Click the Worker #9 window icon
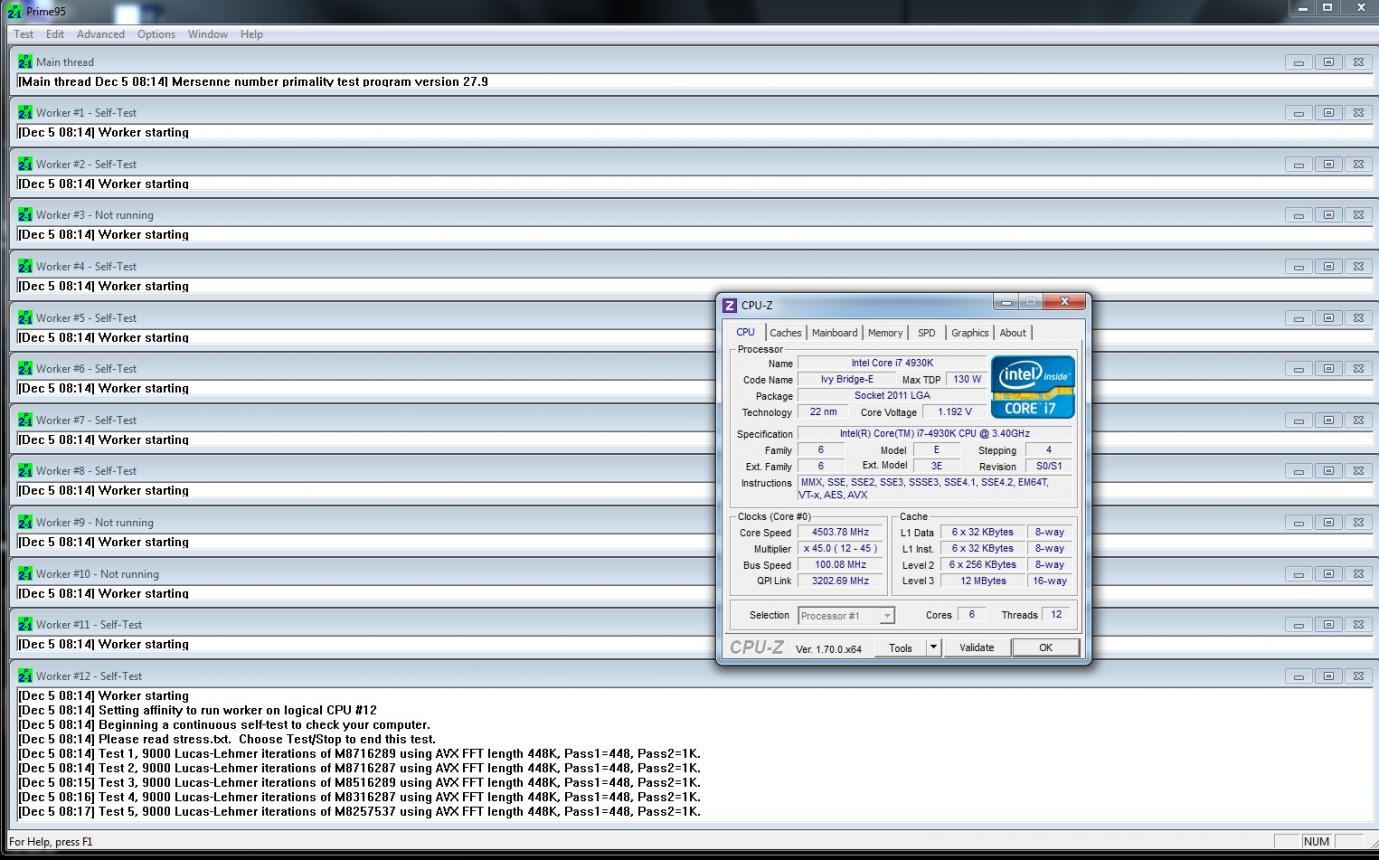 point(26,523)
